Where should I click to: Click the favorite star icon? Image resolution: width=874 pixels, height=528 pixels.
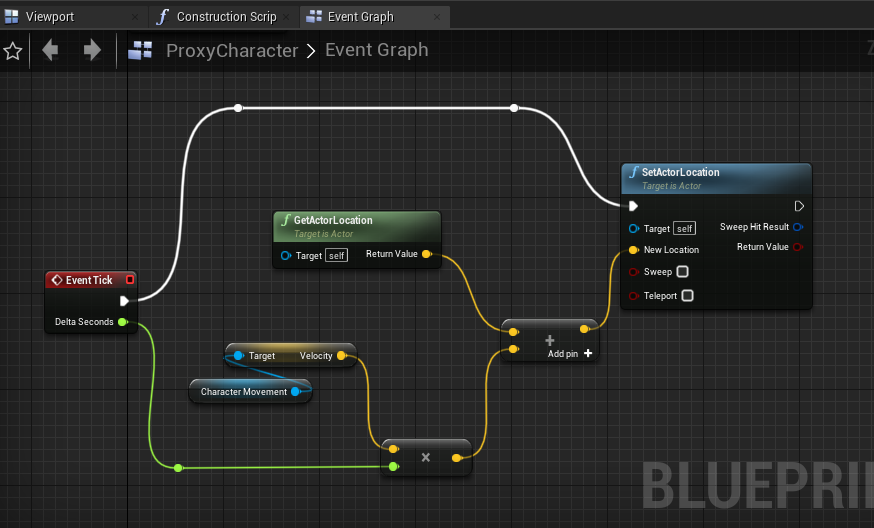pyautogui.click(x=13, y=51)
